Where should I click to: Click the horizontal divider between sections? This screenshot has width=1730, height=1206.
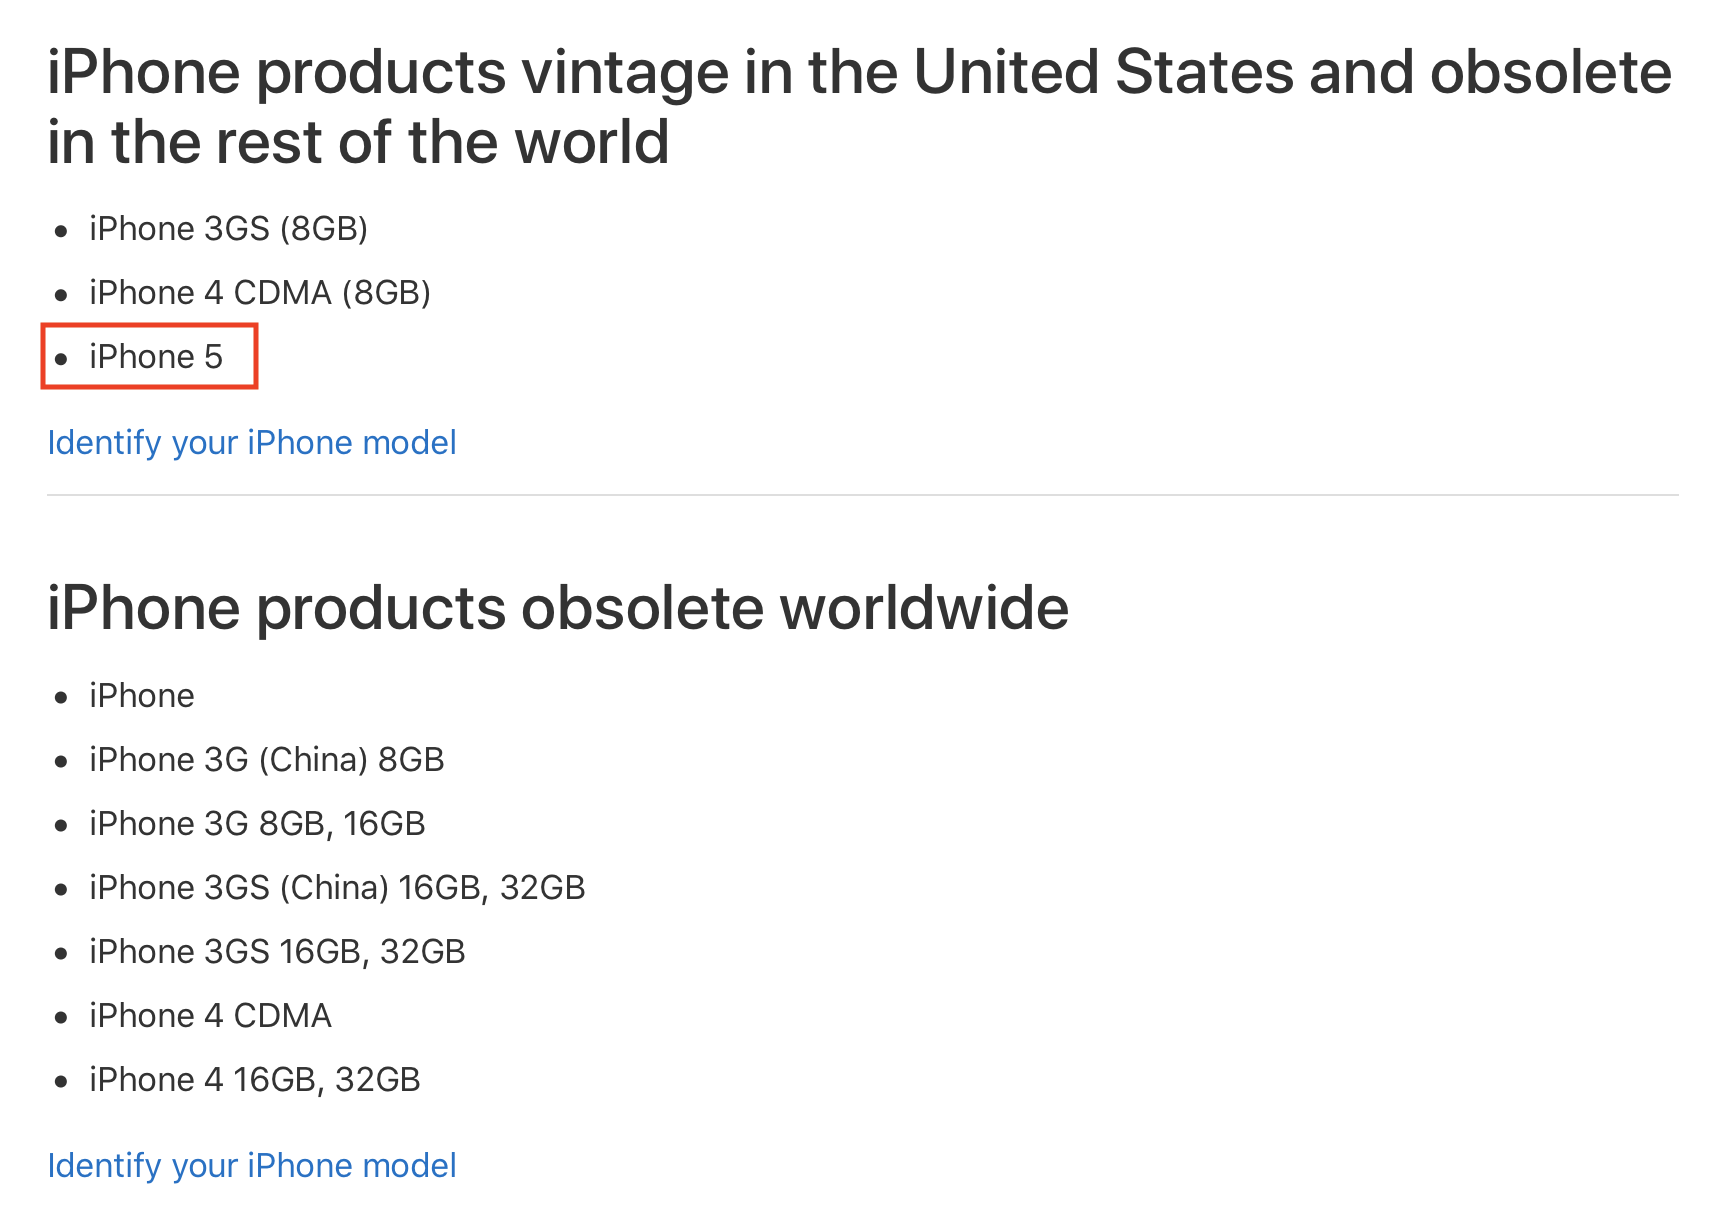pos(862,495)
